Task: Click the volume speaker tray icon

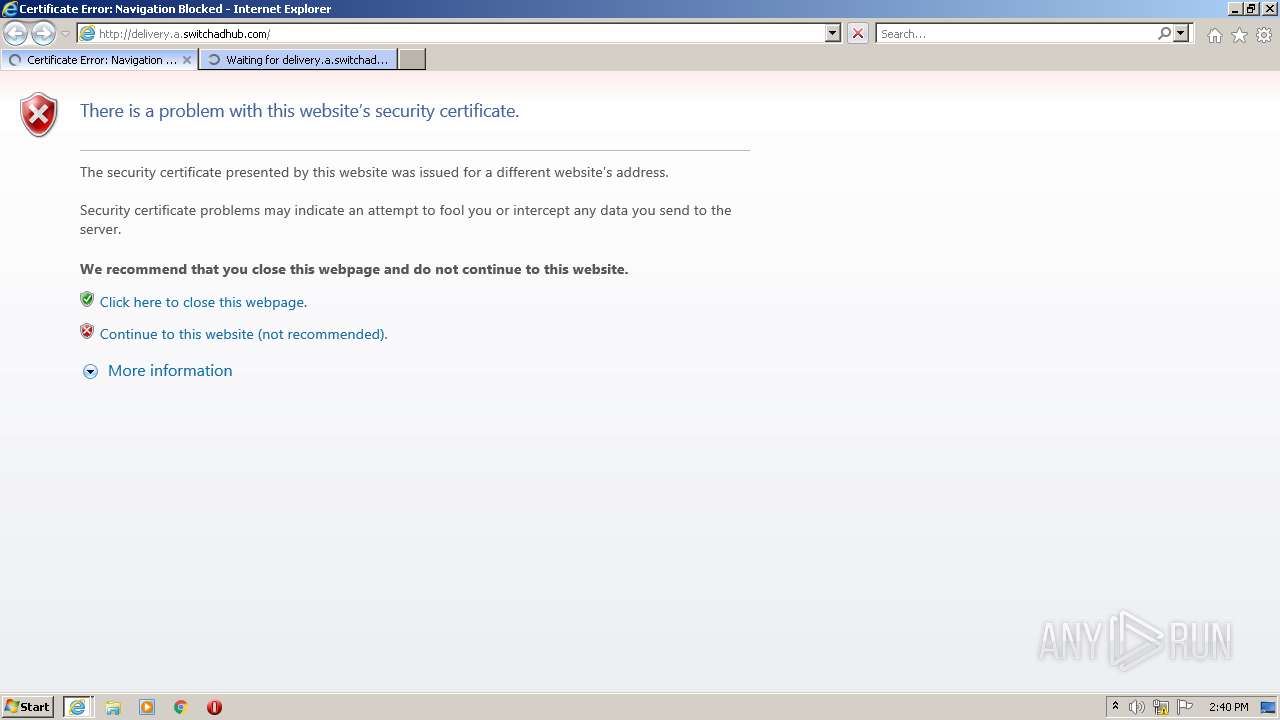Action: pos(1137,707)
